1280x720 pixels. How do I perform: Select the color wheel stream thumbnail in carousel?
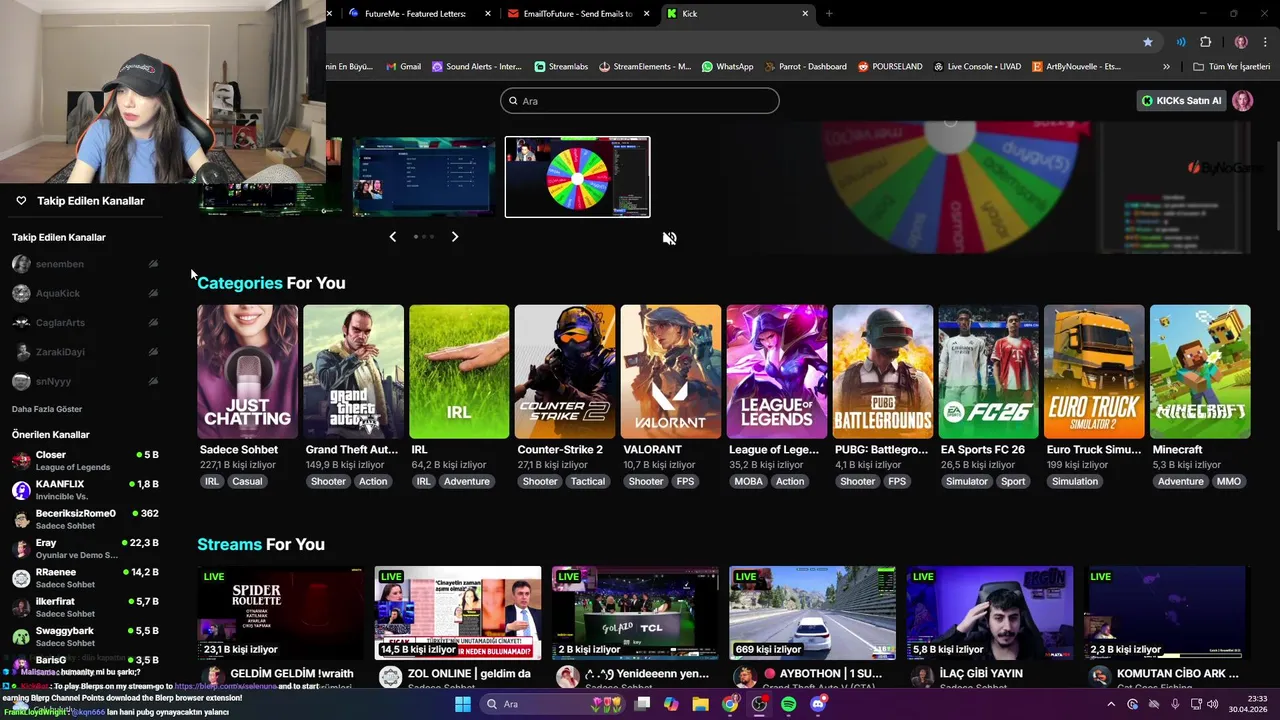[577, 177]
